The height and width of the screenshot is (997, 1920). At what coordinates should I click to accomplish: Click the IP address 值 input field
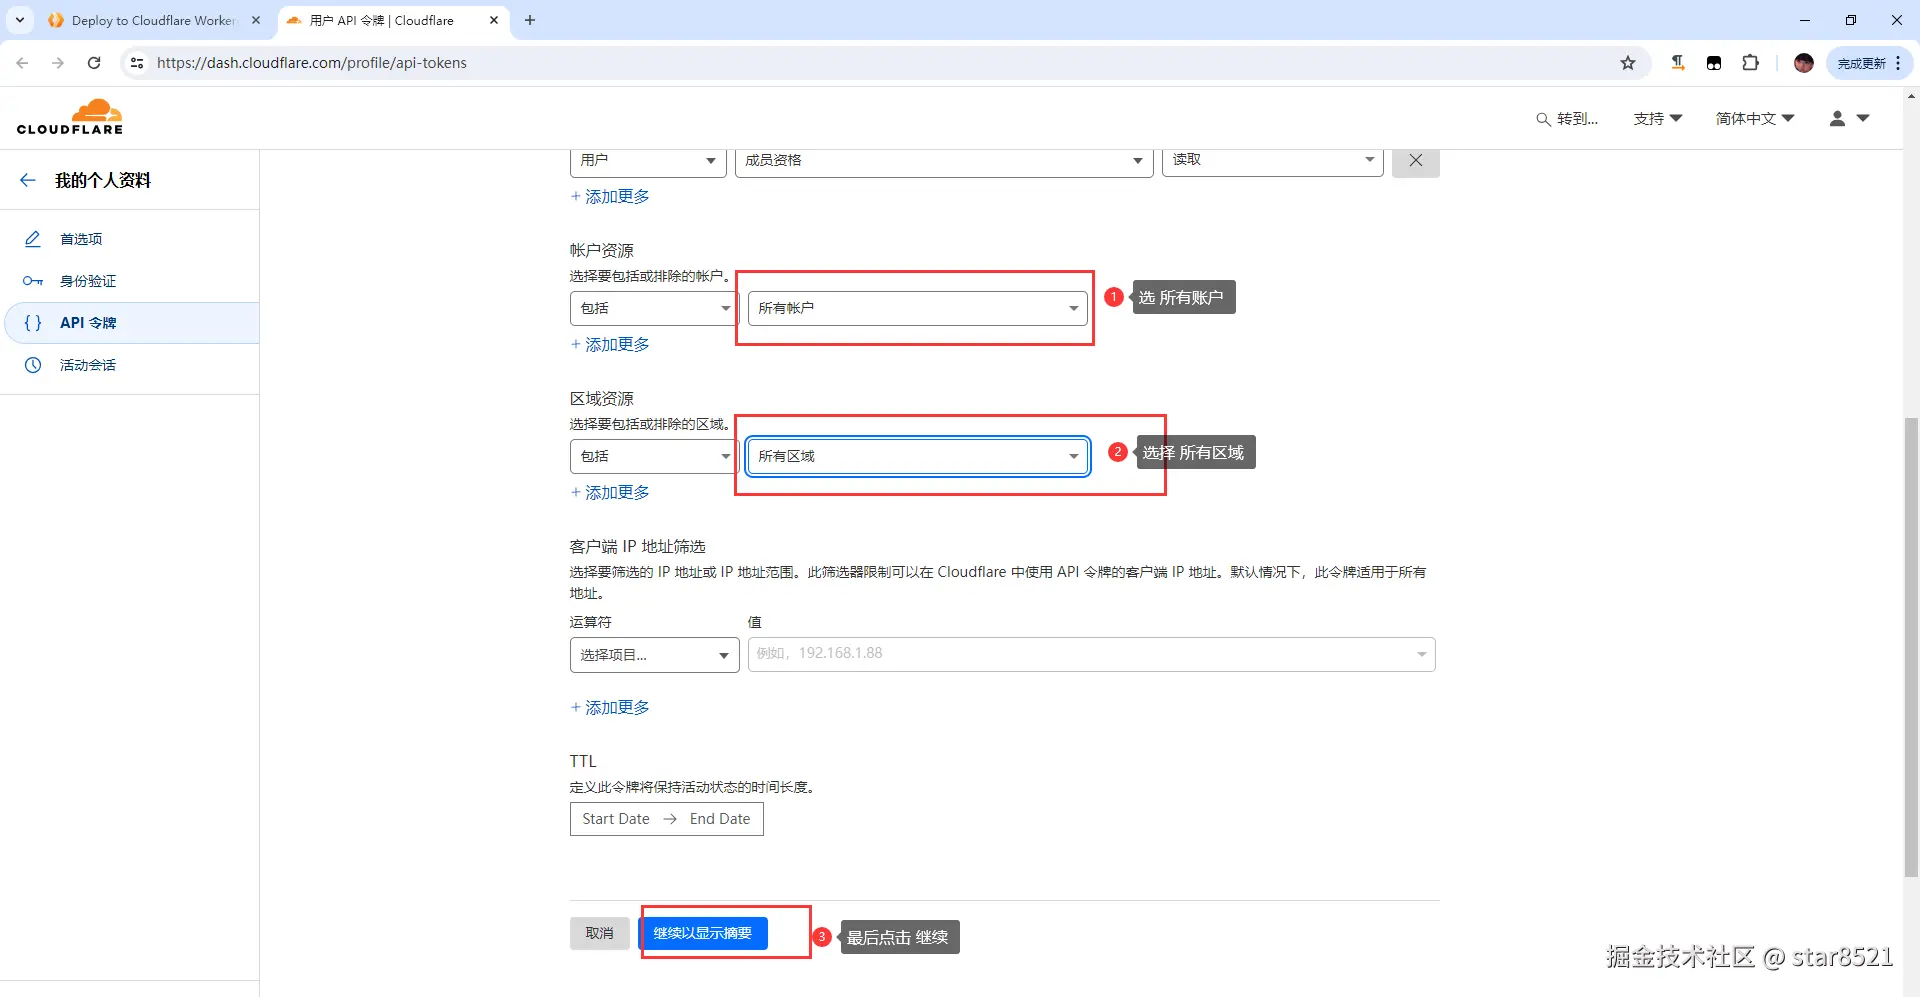[x=1092, y=654]
